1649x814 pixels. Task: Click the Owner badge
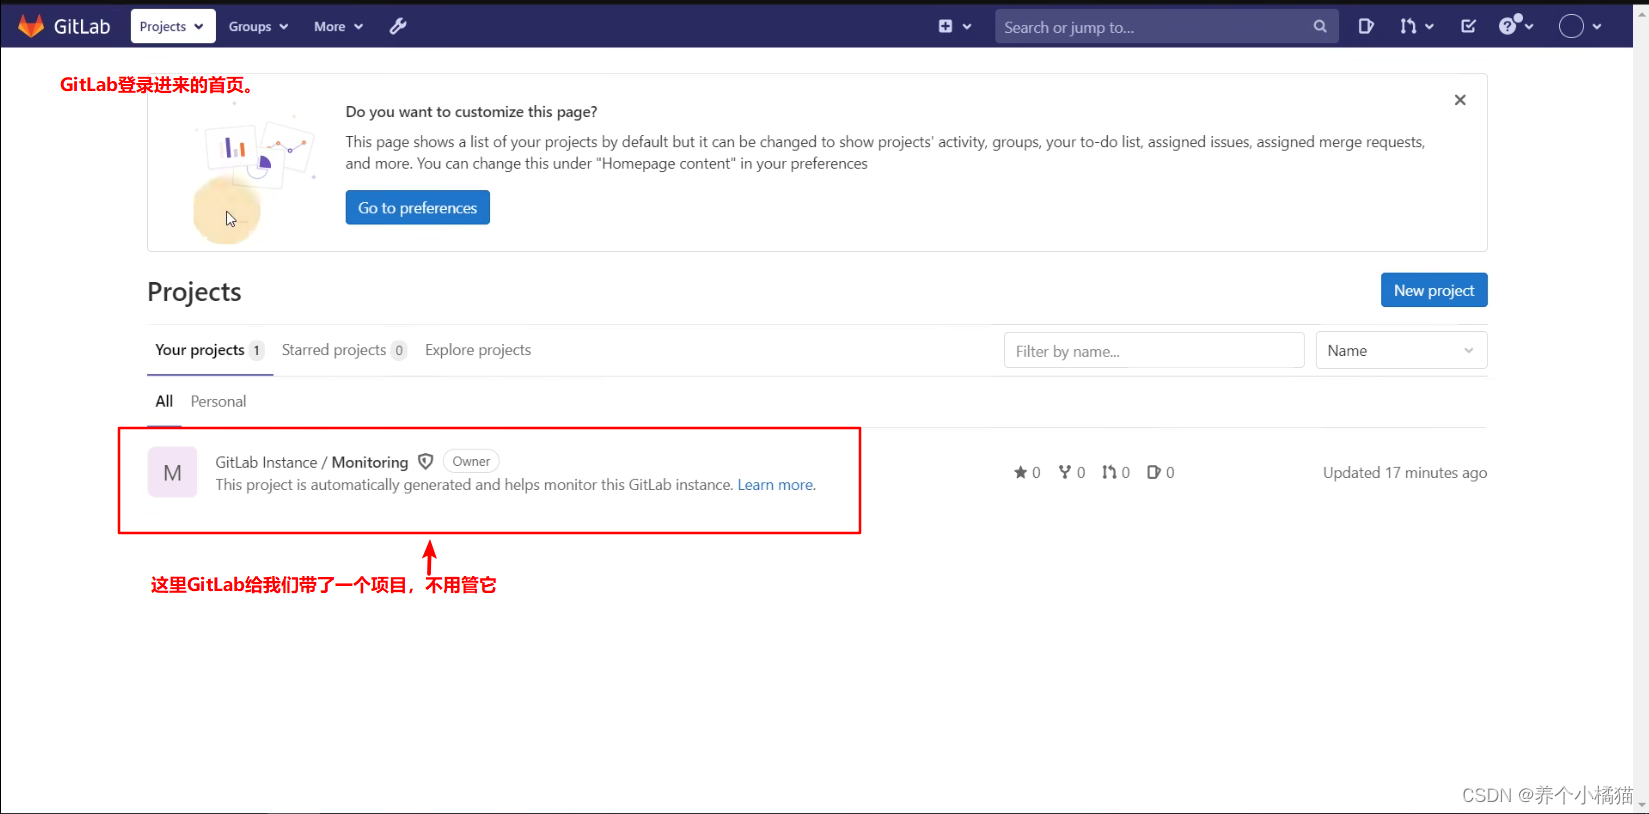pos(471,461)
